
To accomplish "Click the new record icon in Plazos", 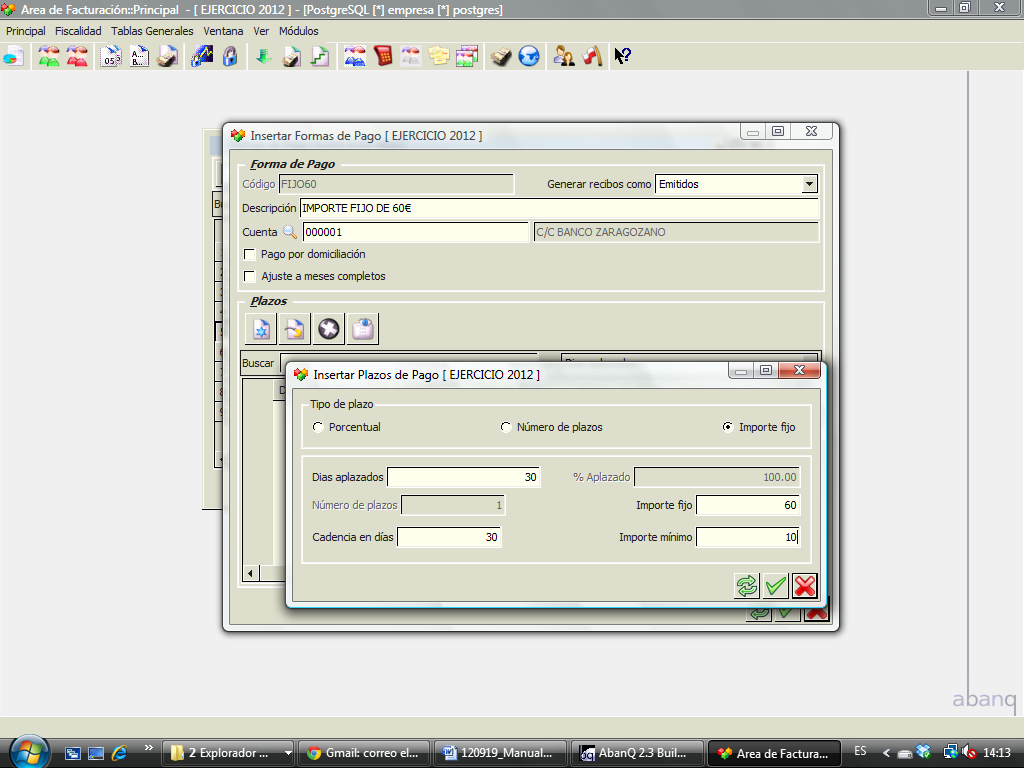I will point(261,328).
